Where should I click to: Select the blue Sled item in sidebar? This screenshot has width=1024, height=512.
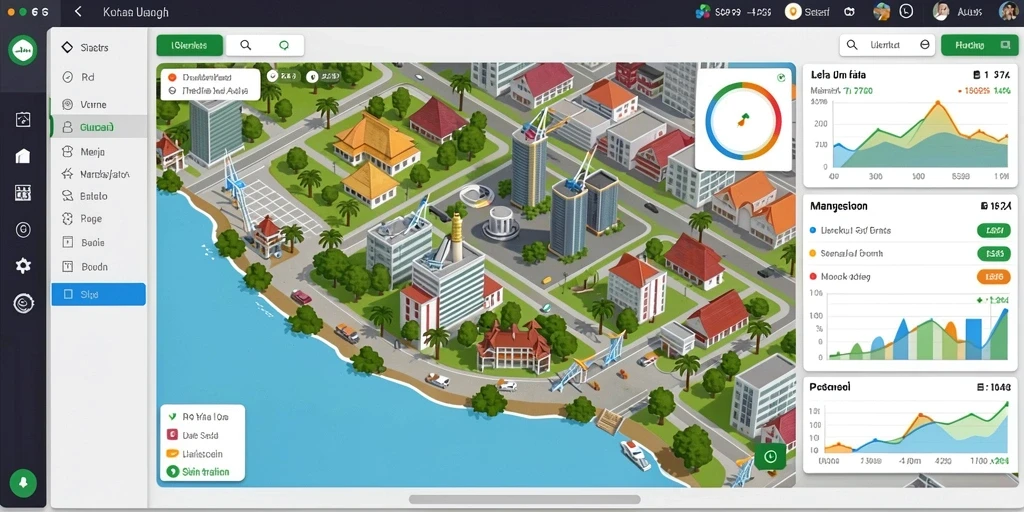click(x=99, y=295)
